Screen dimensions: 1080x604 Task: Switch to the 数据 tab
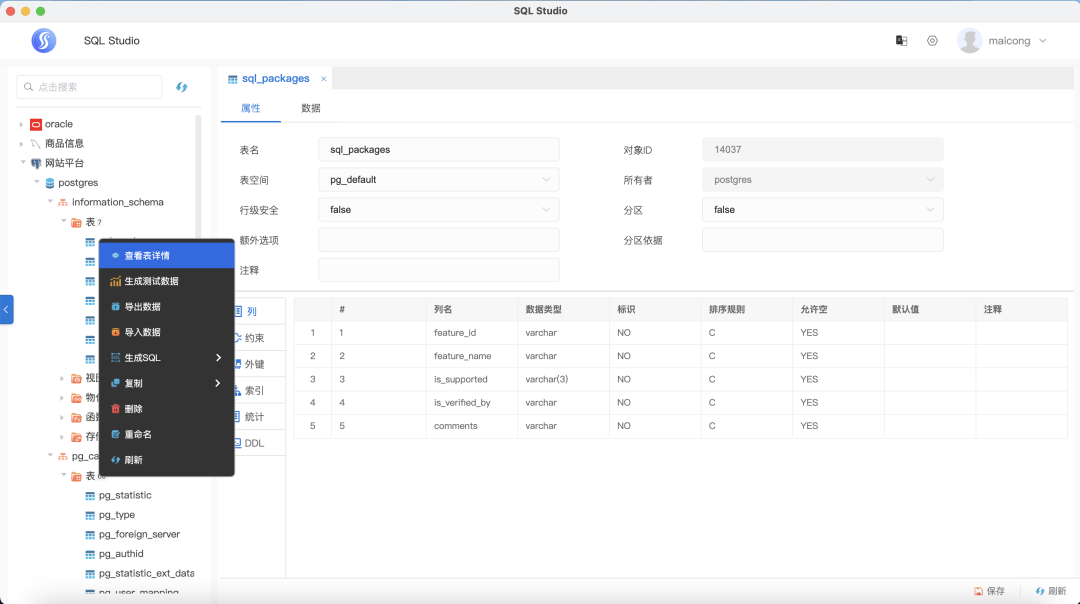coord(311,108)
